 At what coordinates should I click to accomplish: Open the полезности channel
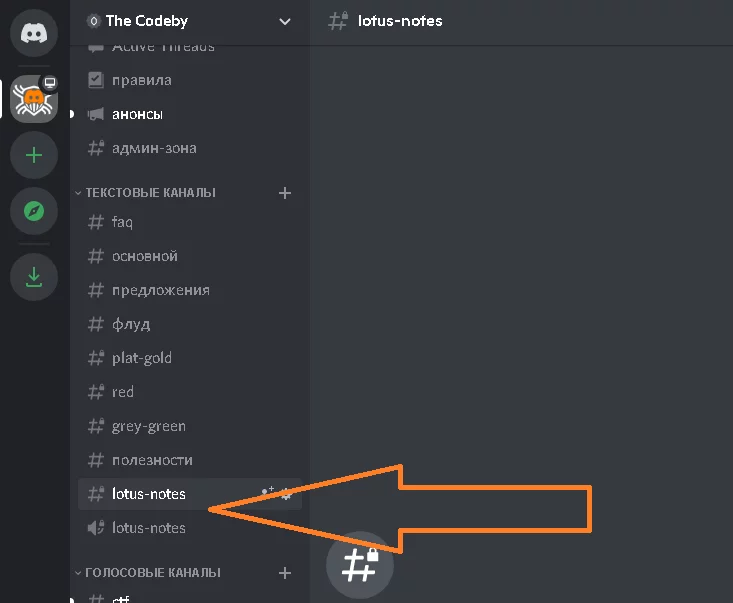(x=152, y=460)
